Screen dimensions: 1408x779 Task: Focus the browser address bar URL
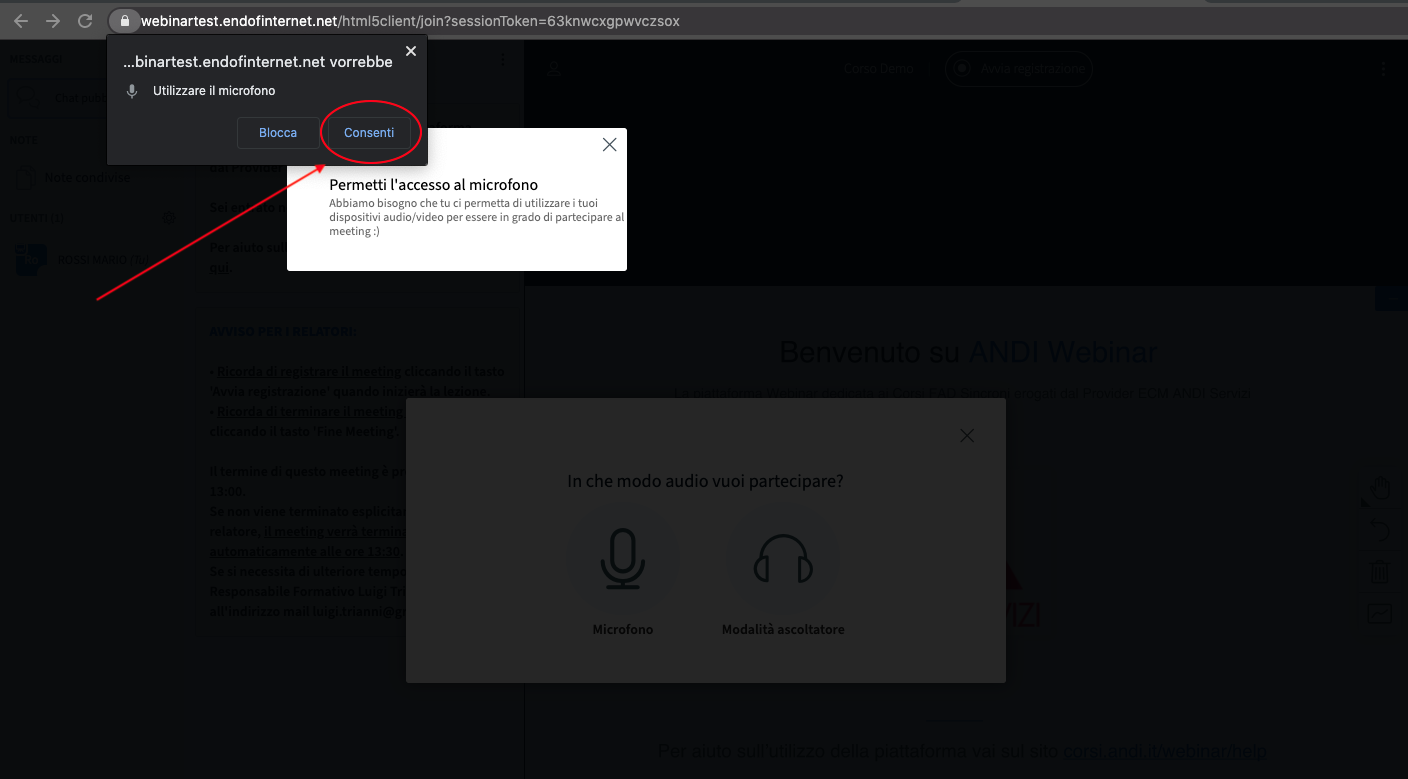tap(410, 21)
